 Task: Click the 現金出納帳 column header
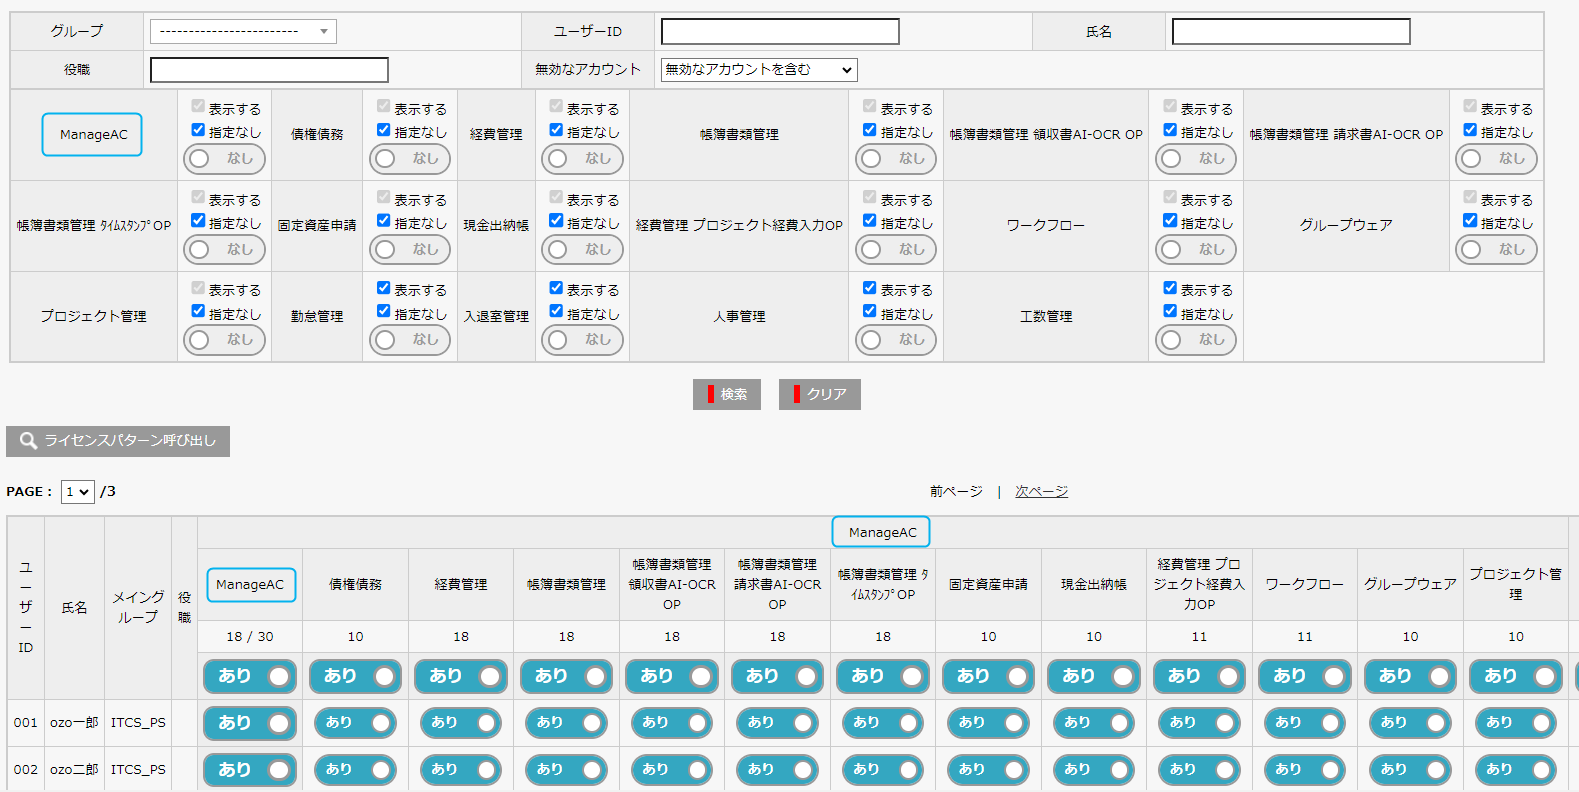coord(1093,585)
